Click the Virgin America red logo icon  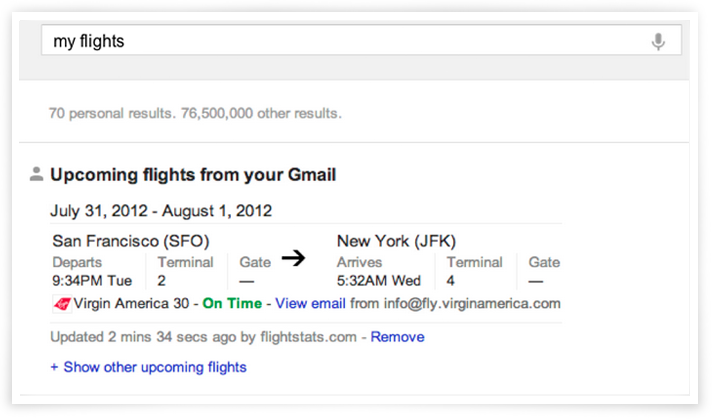(61, 303)
